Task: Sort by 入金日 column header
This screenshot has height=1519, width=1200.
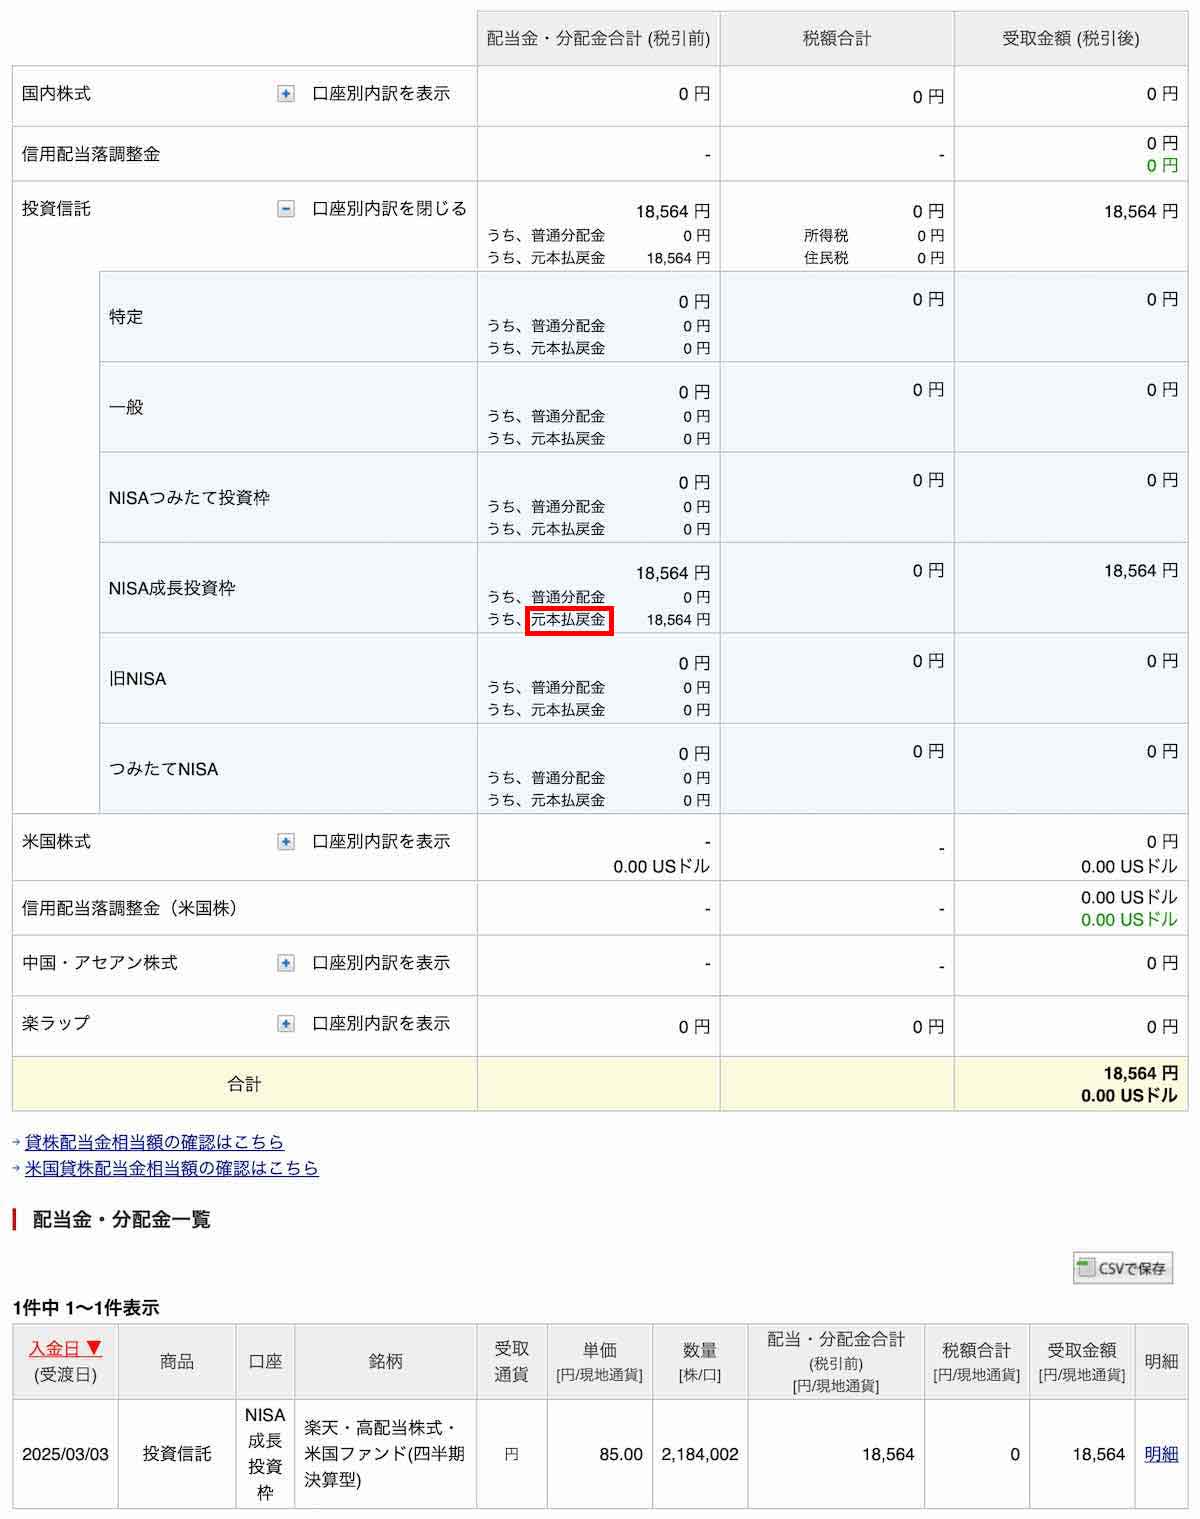Action: point(65,1349)
